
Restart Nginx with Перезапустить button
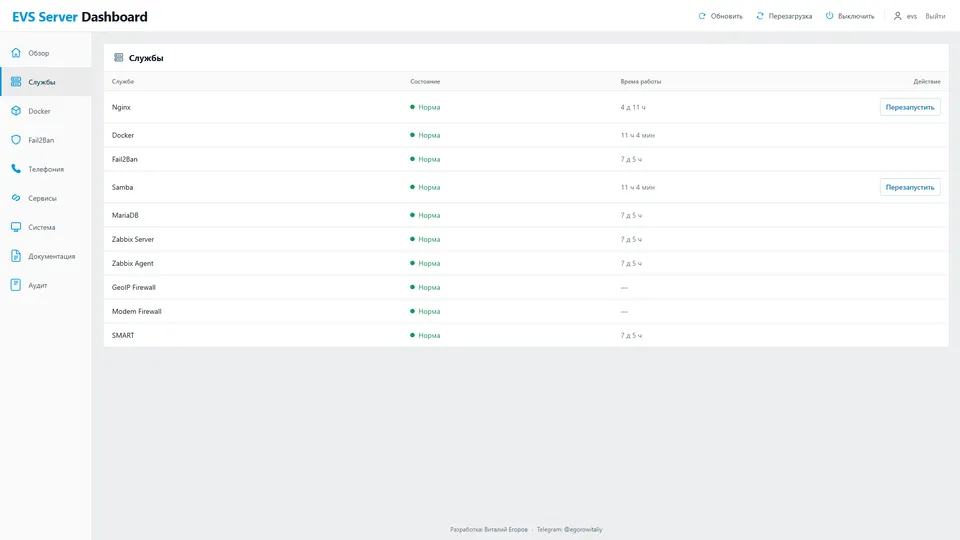pos(910,107)
